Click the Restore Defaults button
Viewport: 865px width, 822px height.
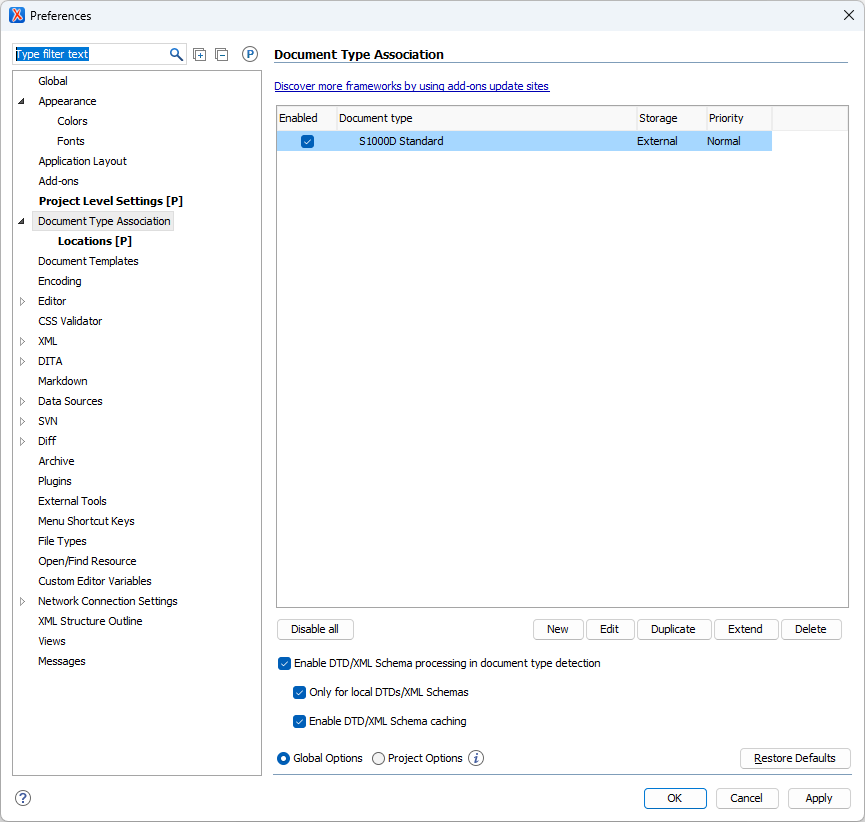tap(794, 758)
